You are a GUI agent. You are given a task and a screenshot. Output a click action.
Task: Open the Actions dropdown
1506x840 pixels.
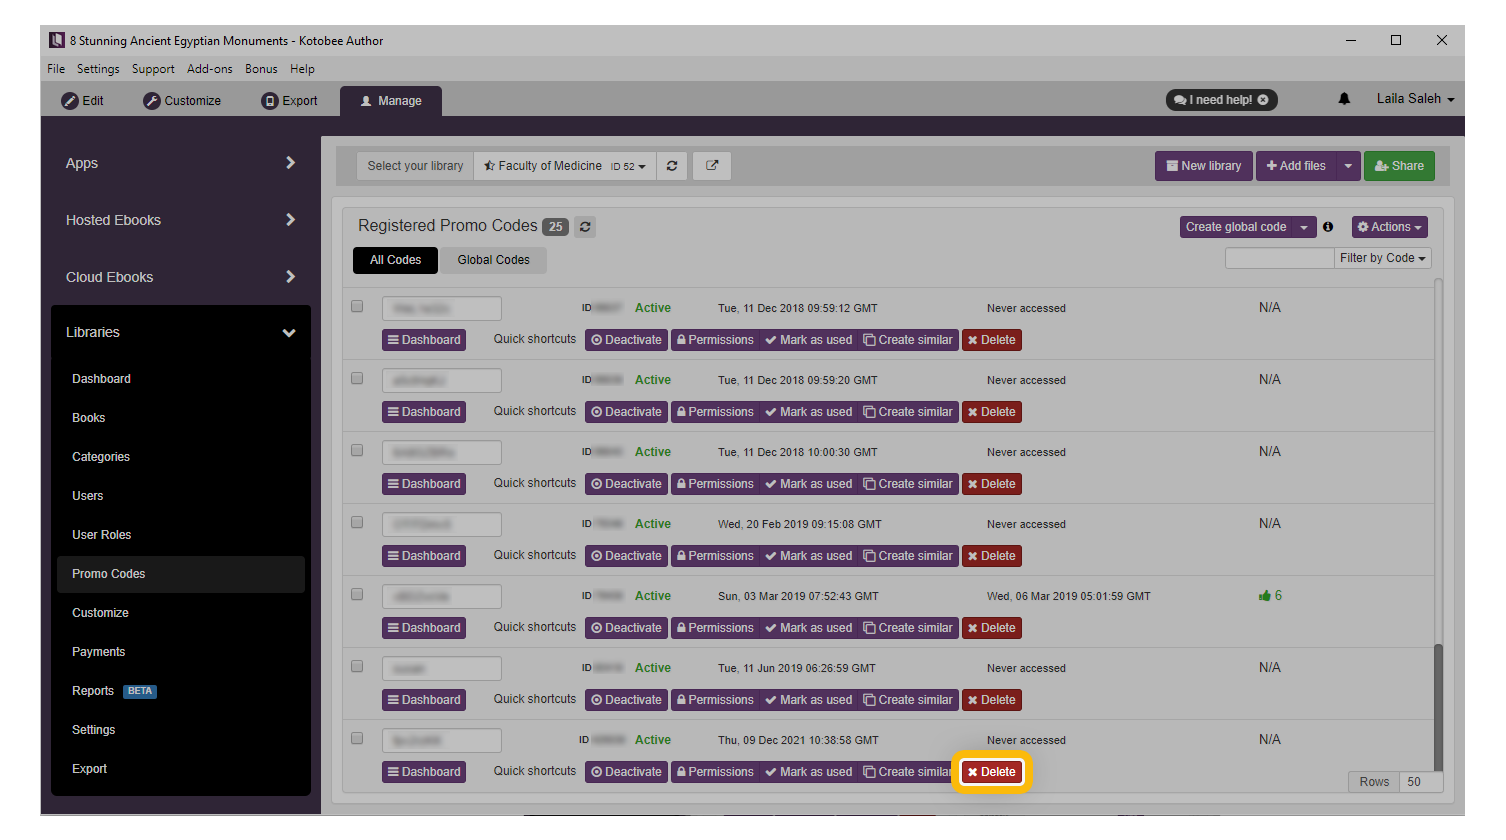click(x=1390, y=227)
